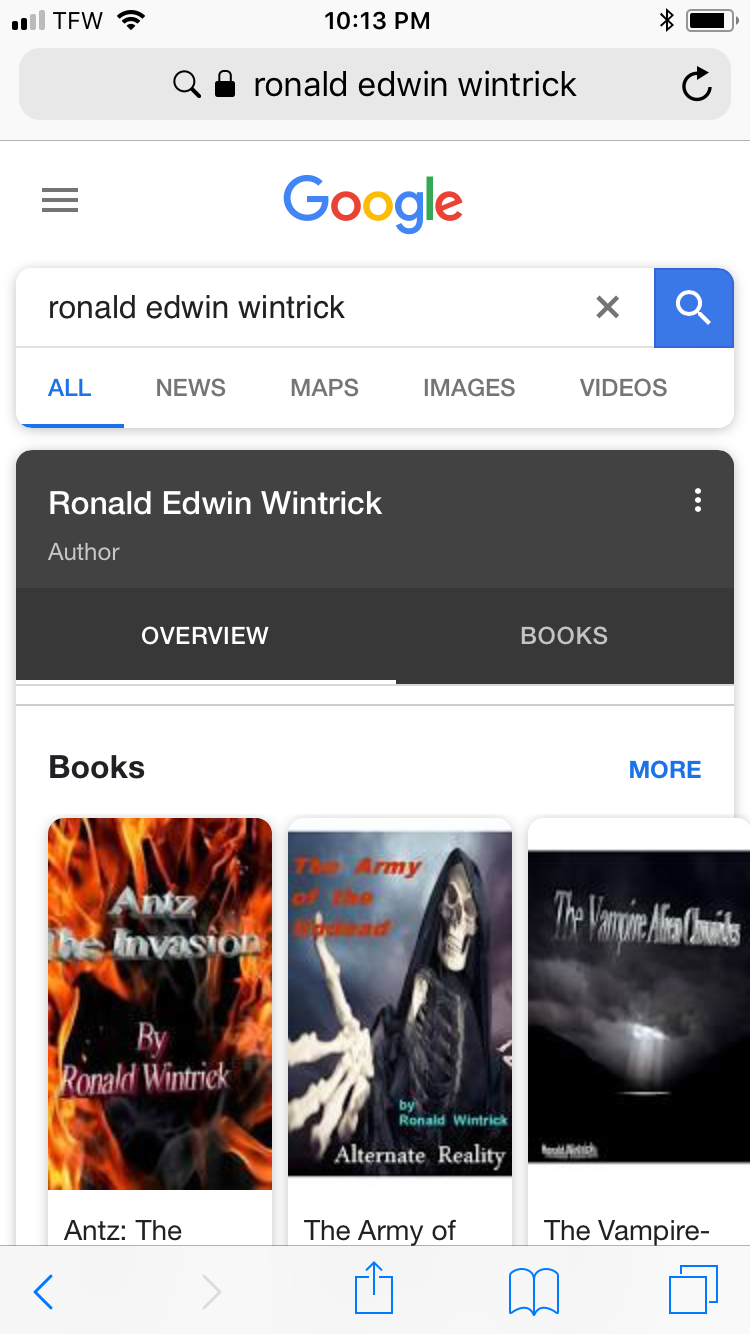750x1334 pixels.
Task: Switch to the VIDEOS results tab
Action: point(624,388)
